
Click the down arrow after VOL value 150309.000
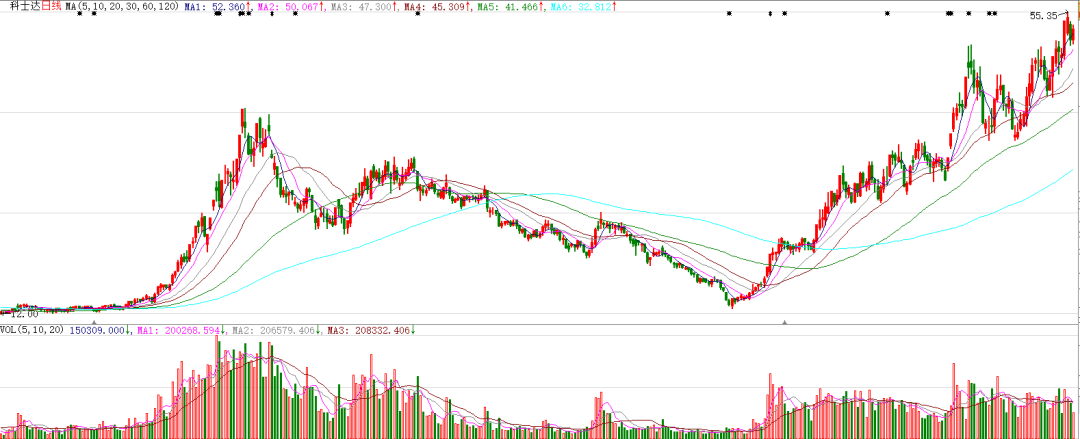tap(129, 329)
